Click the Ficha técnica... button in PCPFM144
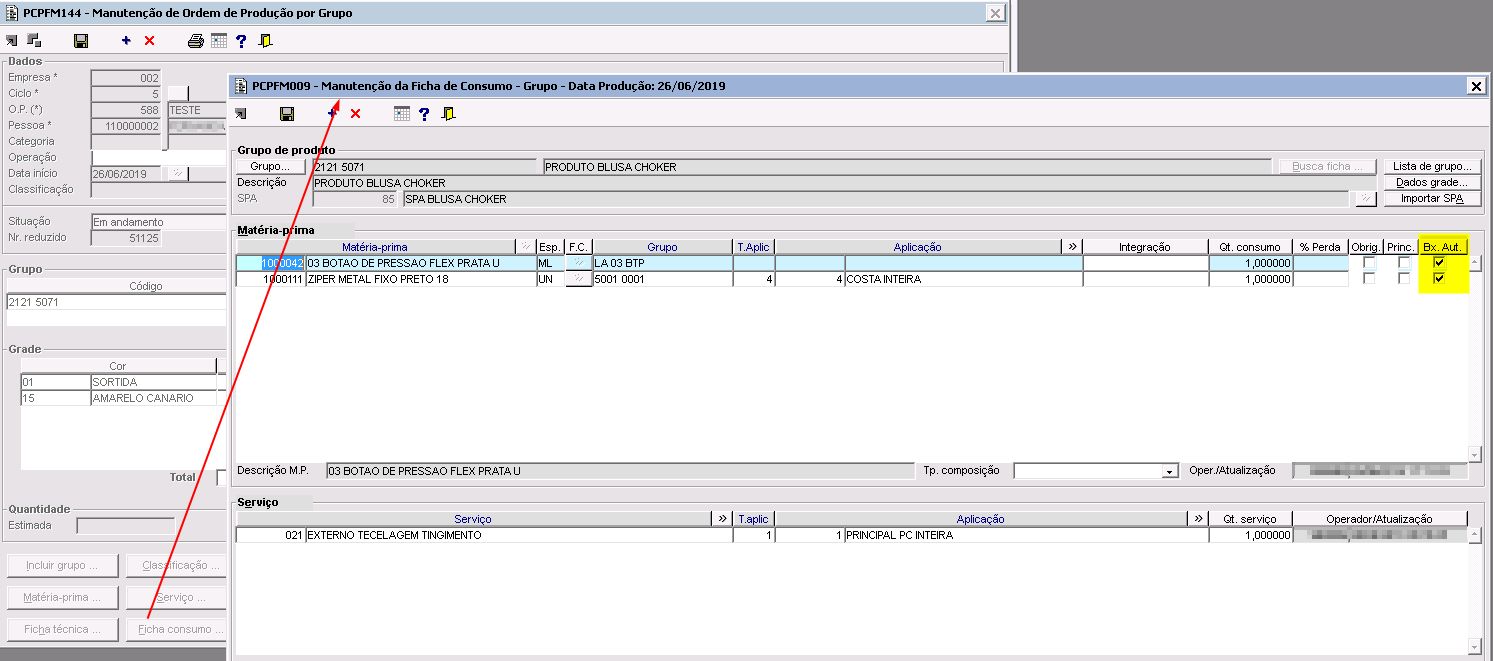This screenshot has height=661, width=1493. click(x=62, y=630)
